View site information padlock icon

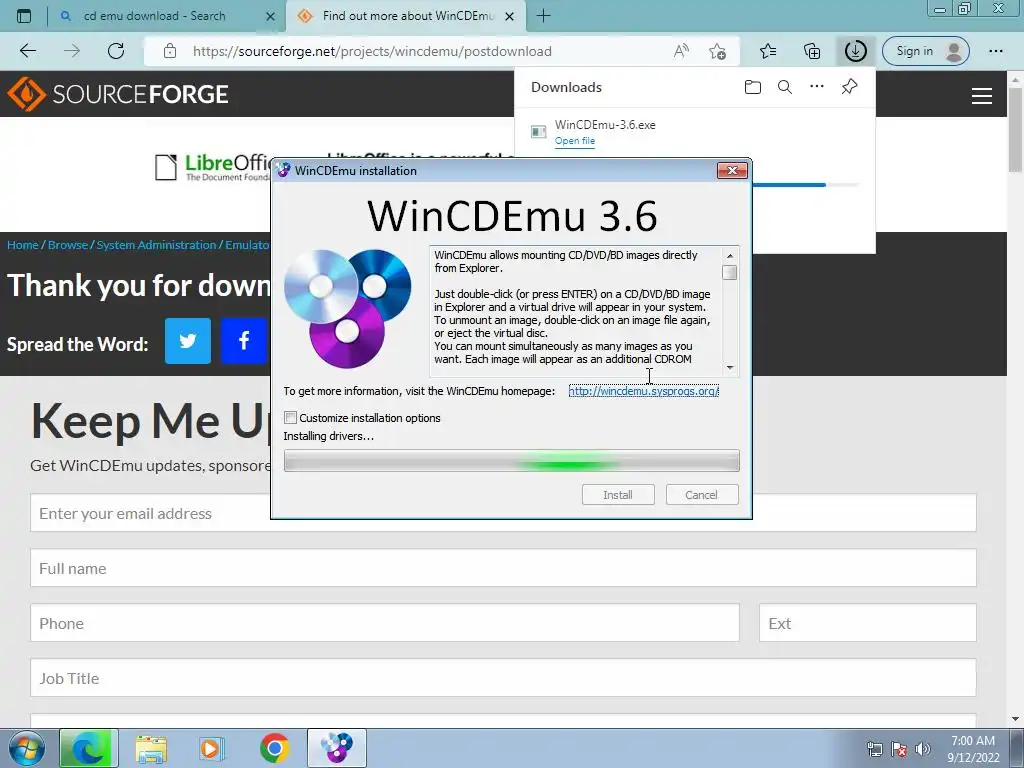coord(170,51)
